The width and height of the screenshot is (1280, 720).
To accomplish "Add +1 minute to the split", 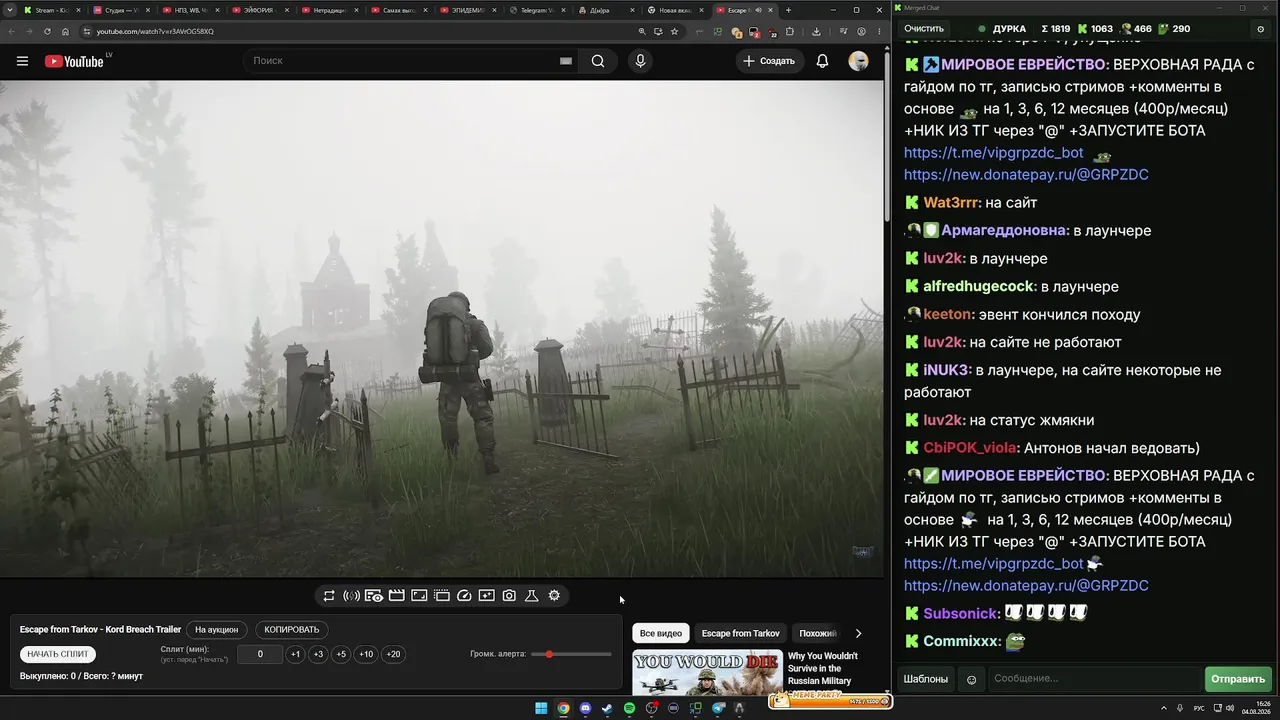I will click(295, 654).
